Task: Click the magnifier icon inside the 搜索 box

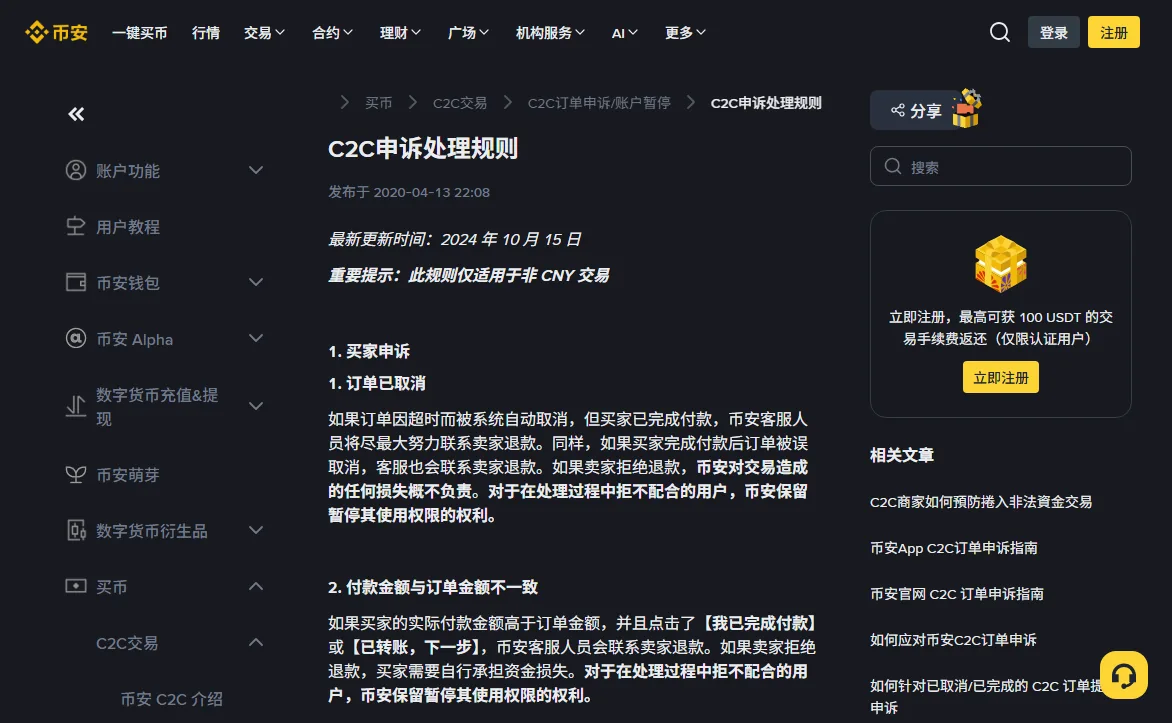Action: pos(892,166)
